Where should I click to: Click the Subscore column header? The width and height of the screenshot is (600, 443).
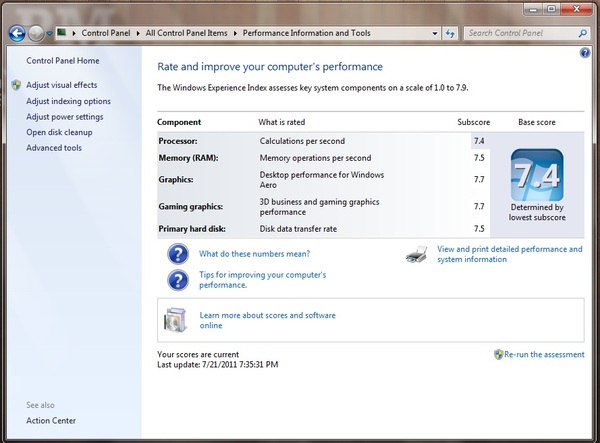[x=474, y=122]
